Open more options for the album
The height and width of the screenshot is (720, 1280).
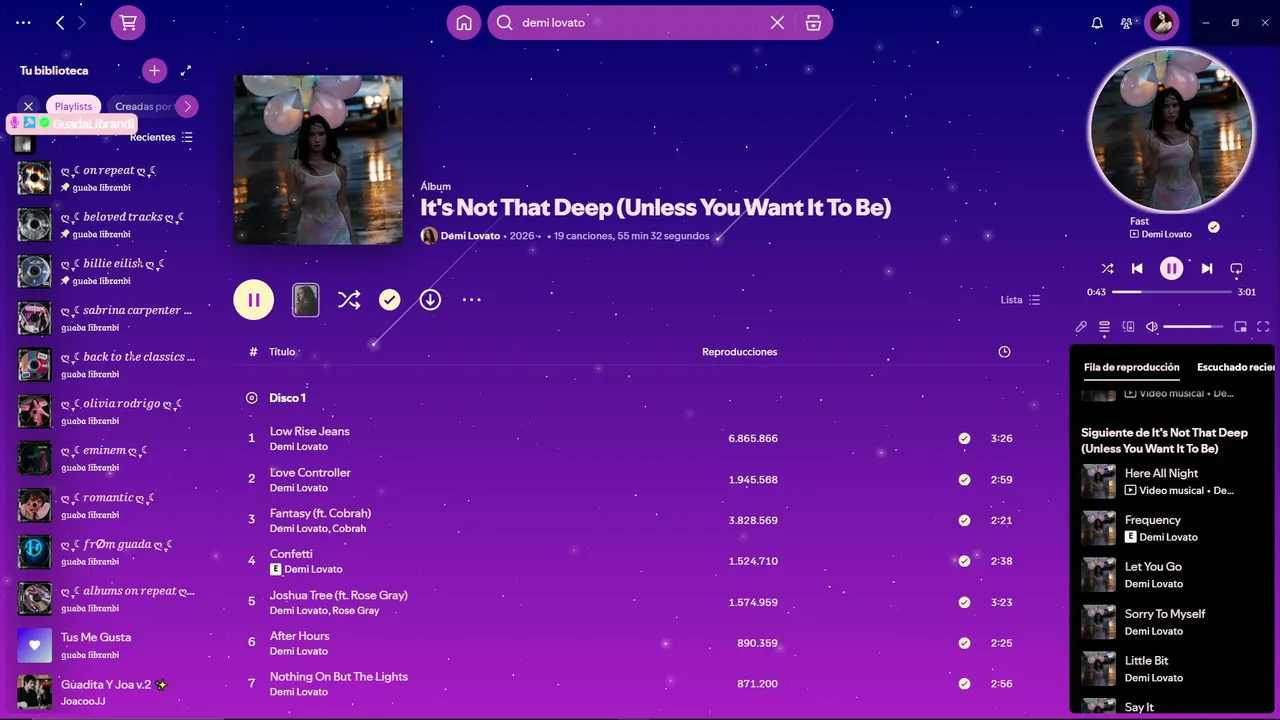click(472, 299)
